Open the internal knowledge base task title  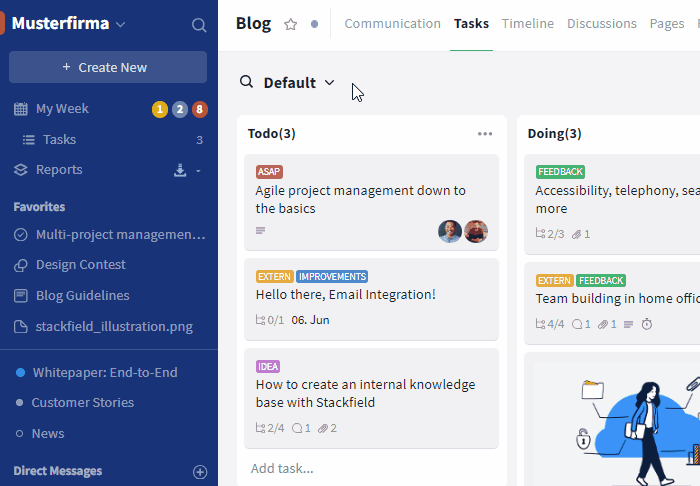point(365,394)
